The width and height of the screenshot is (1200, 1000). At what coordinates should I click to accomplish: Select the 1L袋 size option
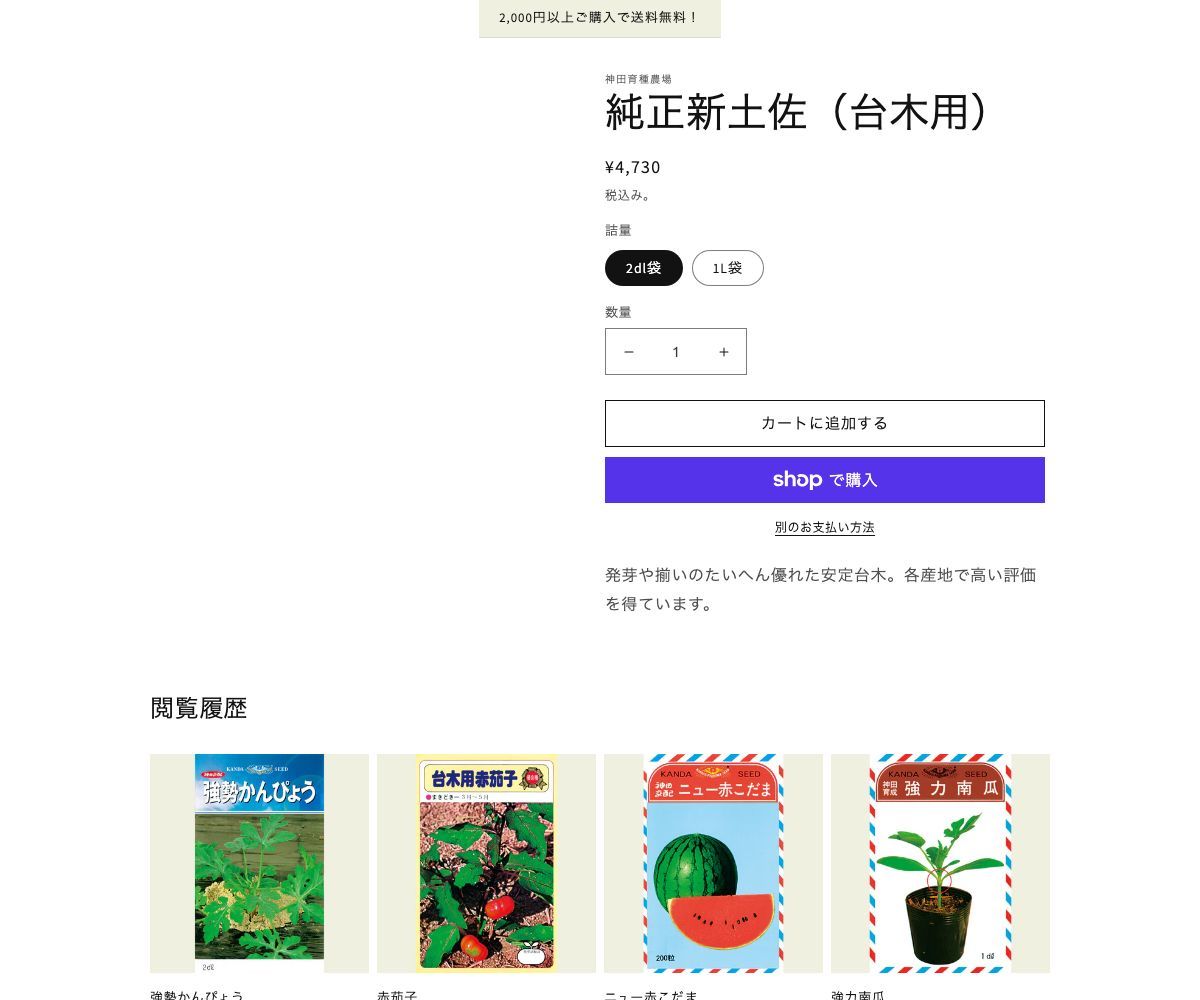coord(728,268)
